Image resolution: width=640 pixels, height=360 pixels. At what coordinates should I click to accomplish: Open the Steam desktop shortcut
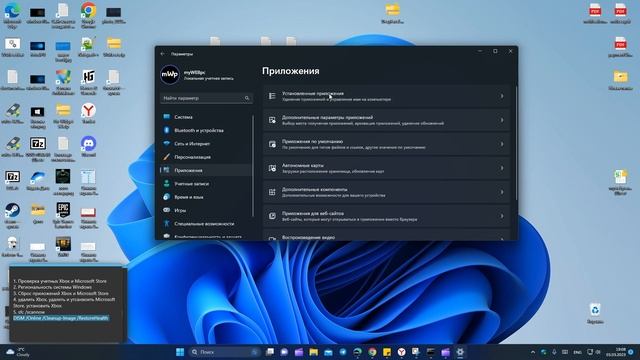tap(12, 215)
